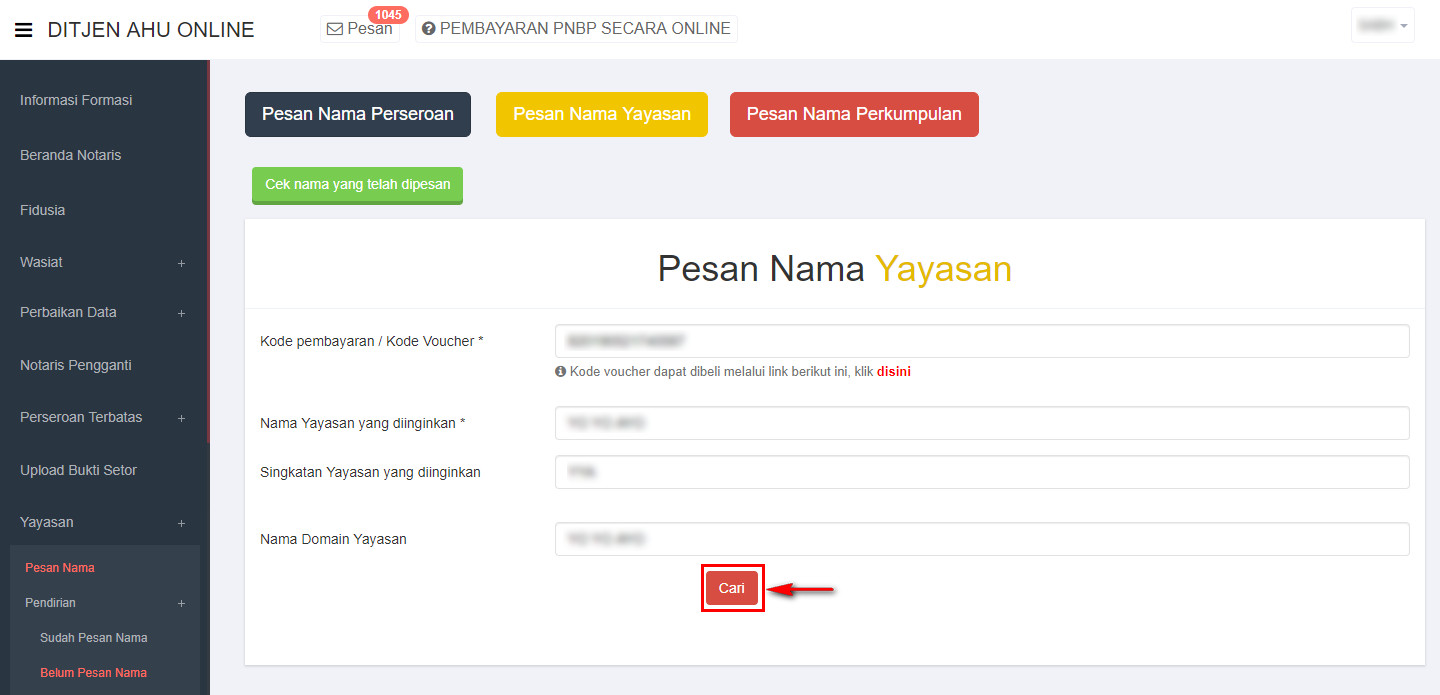Select Fidusia from the sidebar

coord(42,210)
